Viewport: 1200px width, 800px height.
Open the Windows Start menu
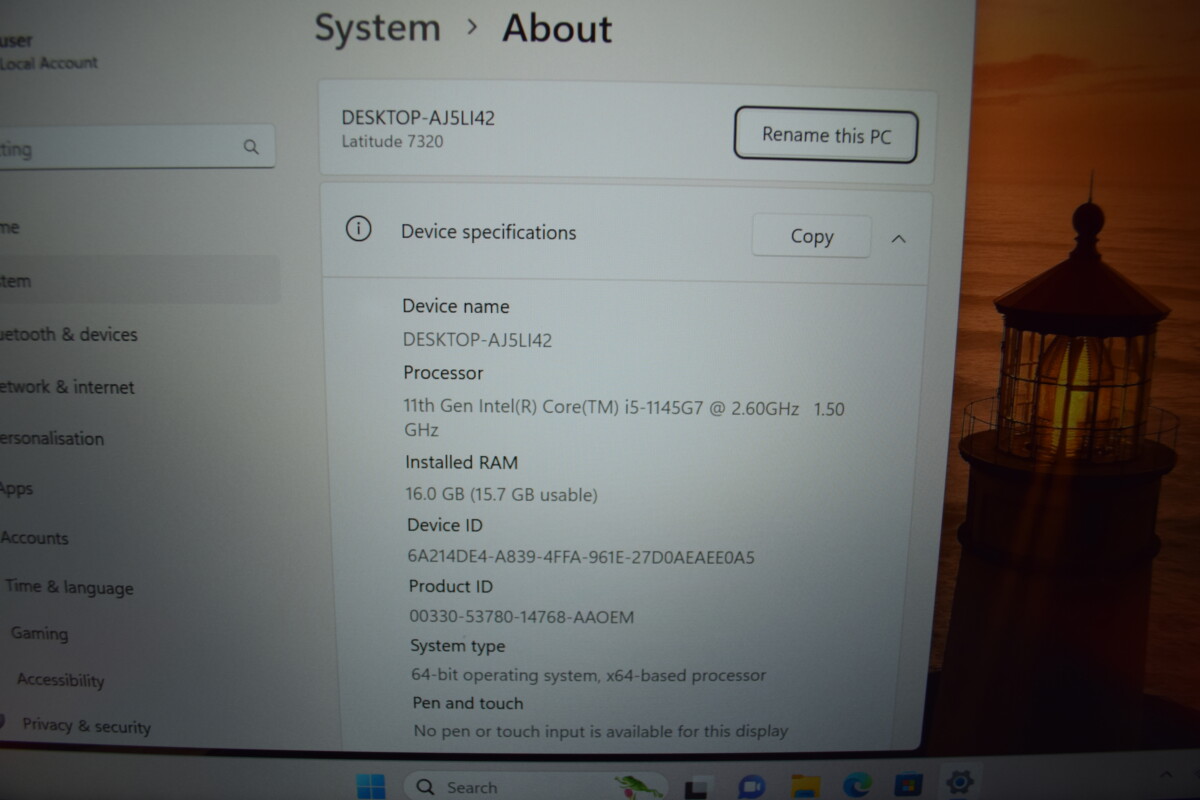point(370,786)
